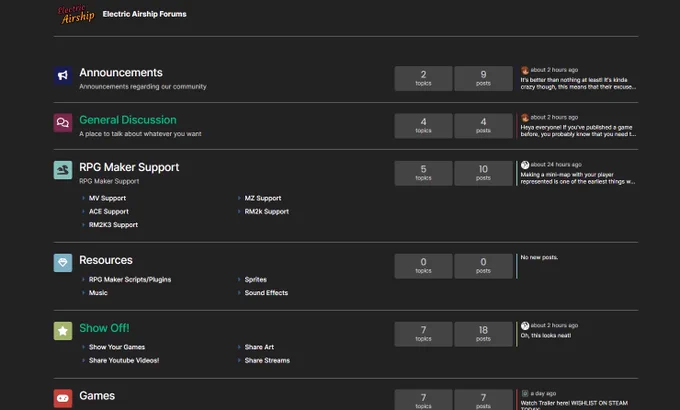This screenshot has width=680, height=410.
Task: Open the Resources category
Action: [x=106, y=260]
